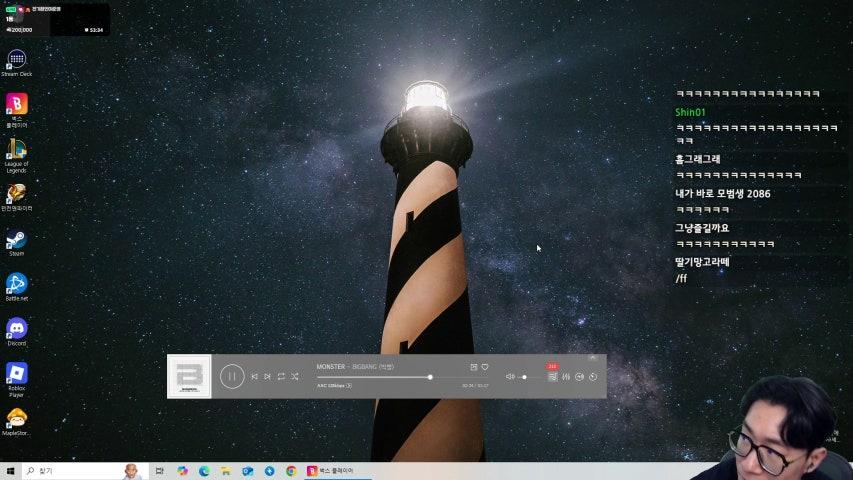Skip to the next track
This screenshot has width=853, height=480.
coord(267,376)
